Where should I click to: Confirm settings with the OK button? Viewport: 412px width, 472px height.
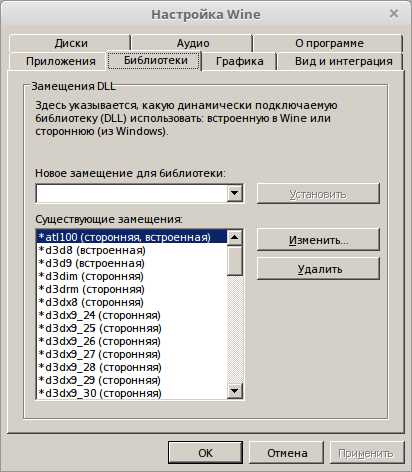[205, 453]
